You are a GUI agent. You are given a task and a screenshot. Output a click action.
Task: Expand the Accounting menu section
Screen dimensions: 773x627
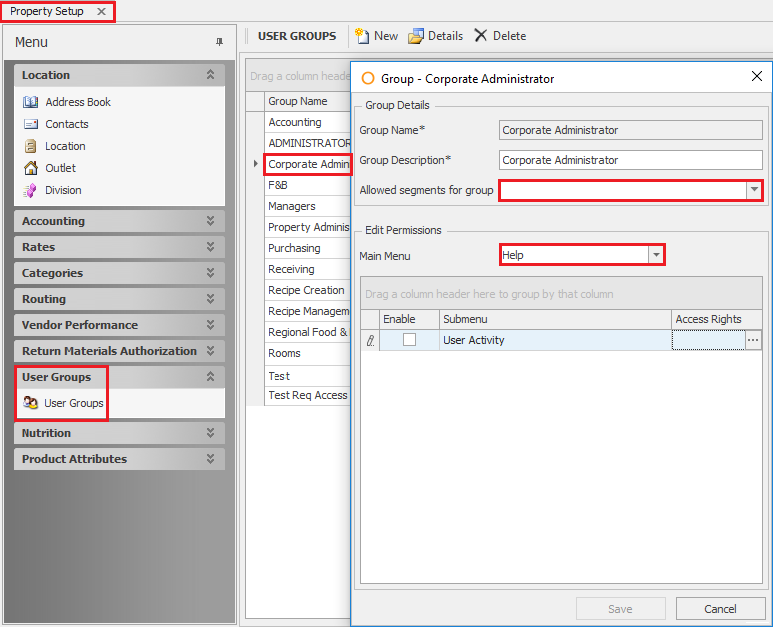(210, 221)
